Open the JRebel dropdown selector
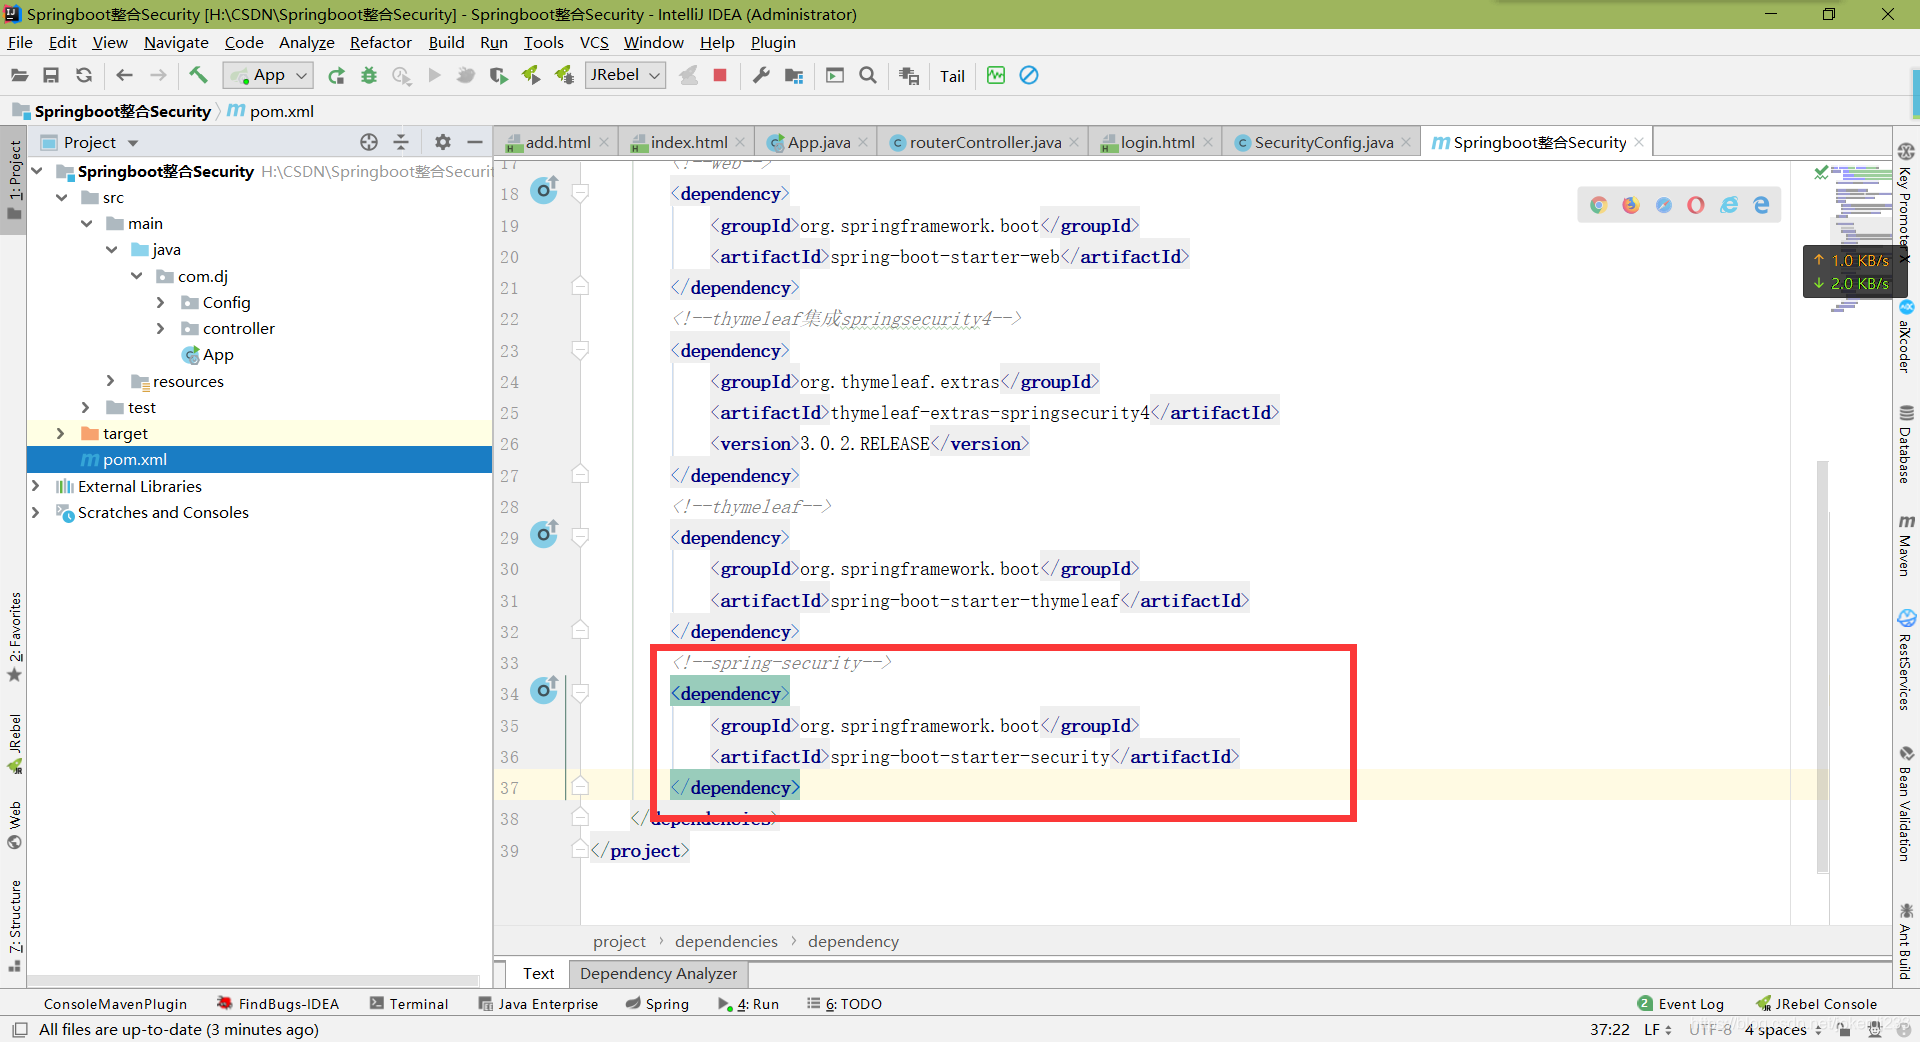The width and height of the screenshot is (1920, 1042). tap(625, 75)
